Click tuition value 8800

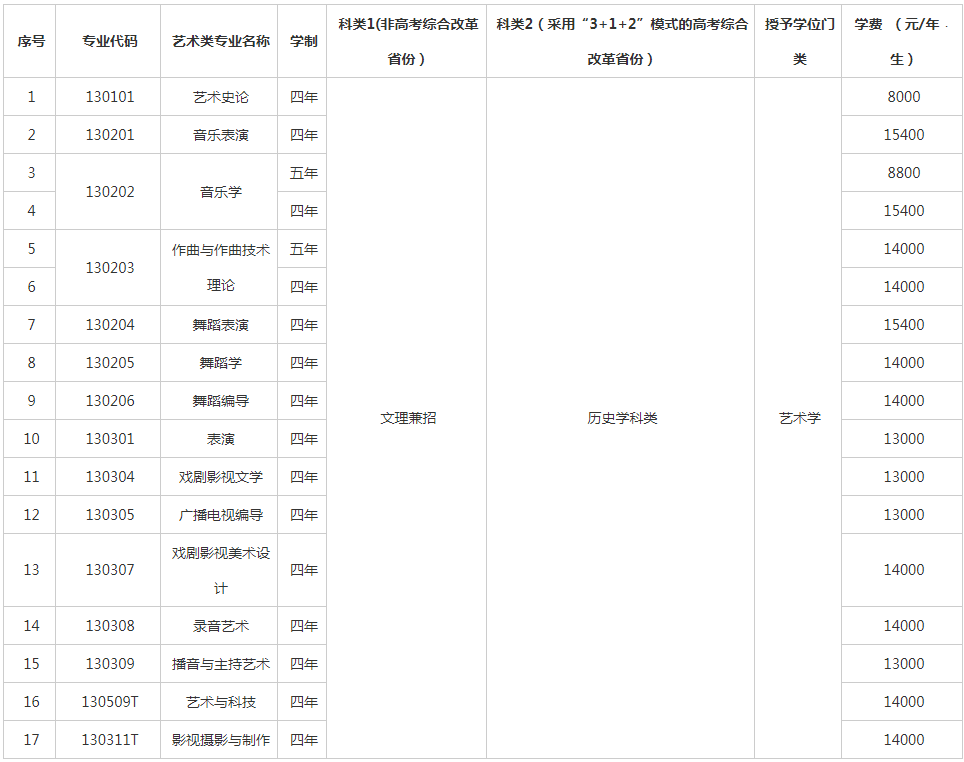pos(903,173)
